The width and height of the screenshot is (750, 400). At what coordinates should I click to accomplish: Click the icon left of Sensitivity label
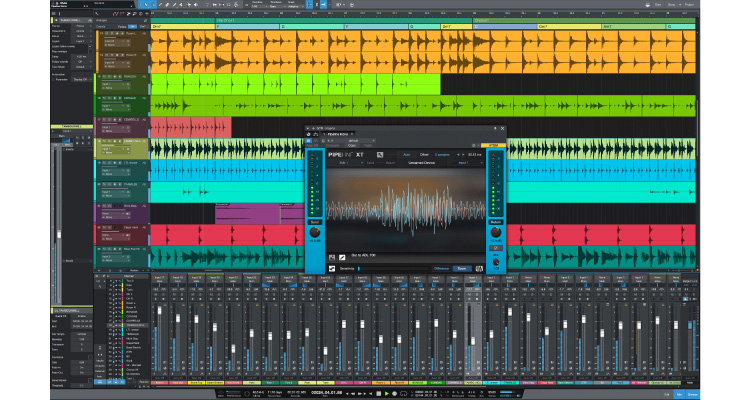332,269
